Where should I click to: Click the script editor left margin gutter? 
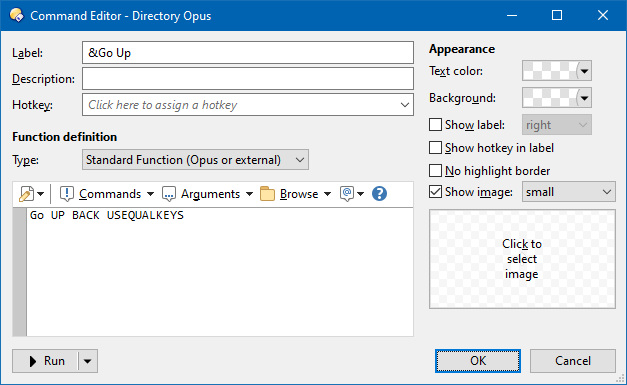(x=19, y=272)
